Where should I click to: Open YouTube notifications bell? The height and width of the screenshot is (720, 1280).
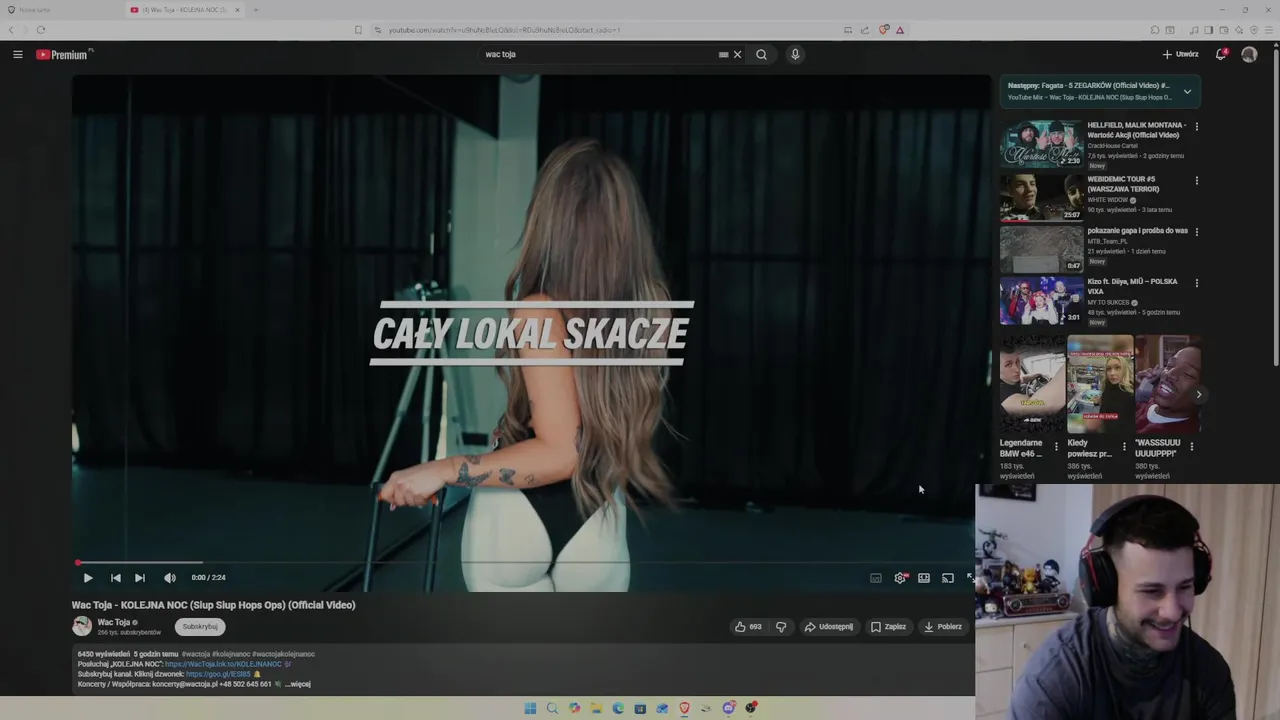[x=1221, y=55]
